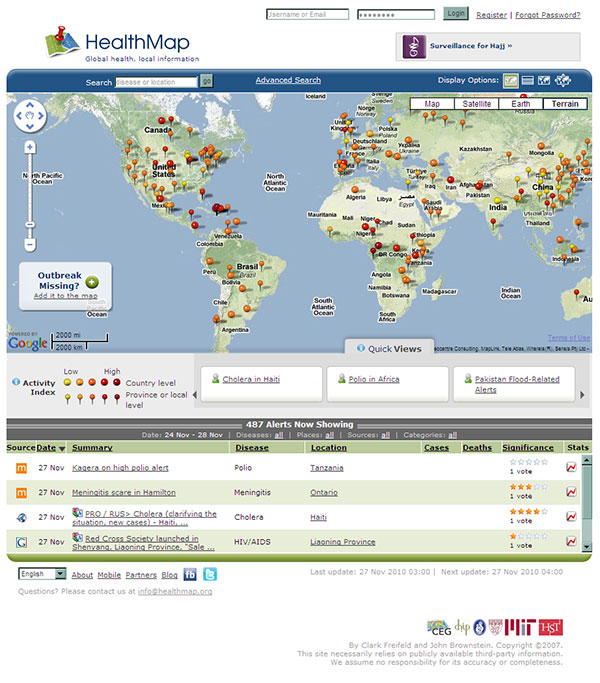Open the Quick Views tab
This screenshot has width=600, height=683.
(390, 348)
